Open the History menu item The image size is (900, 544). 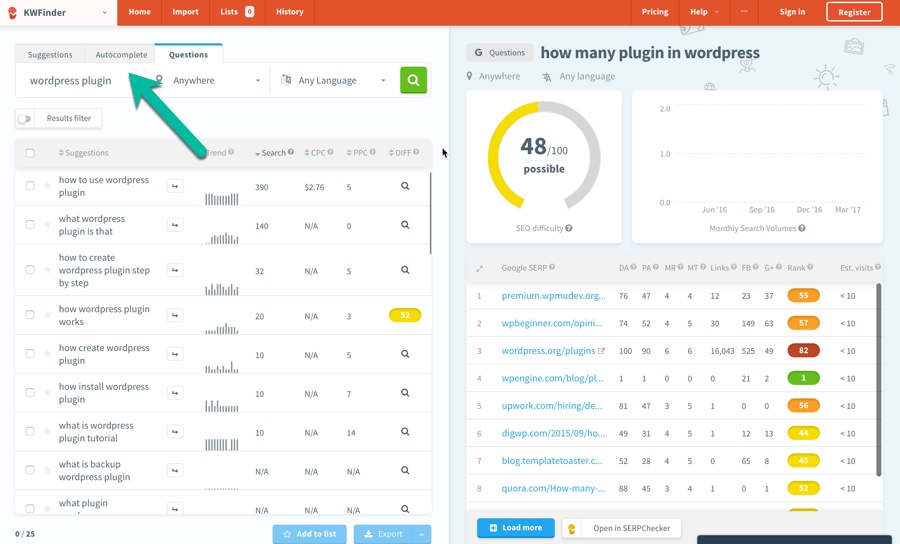pos(289,12)
